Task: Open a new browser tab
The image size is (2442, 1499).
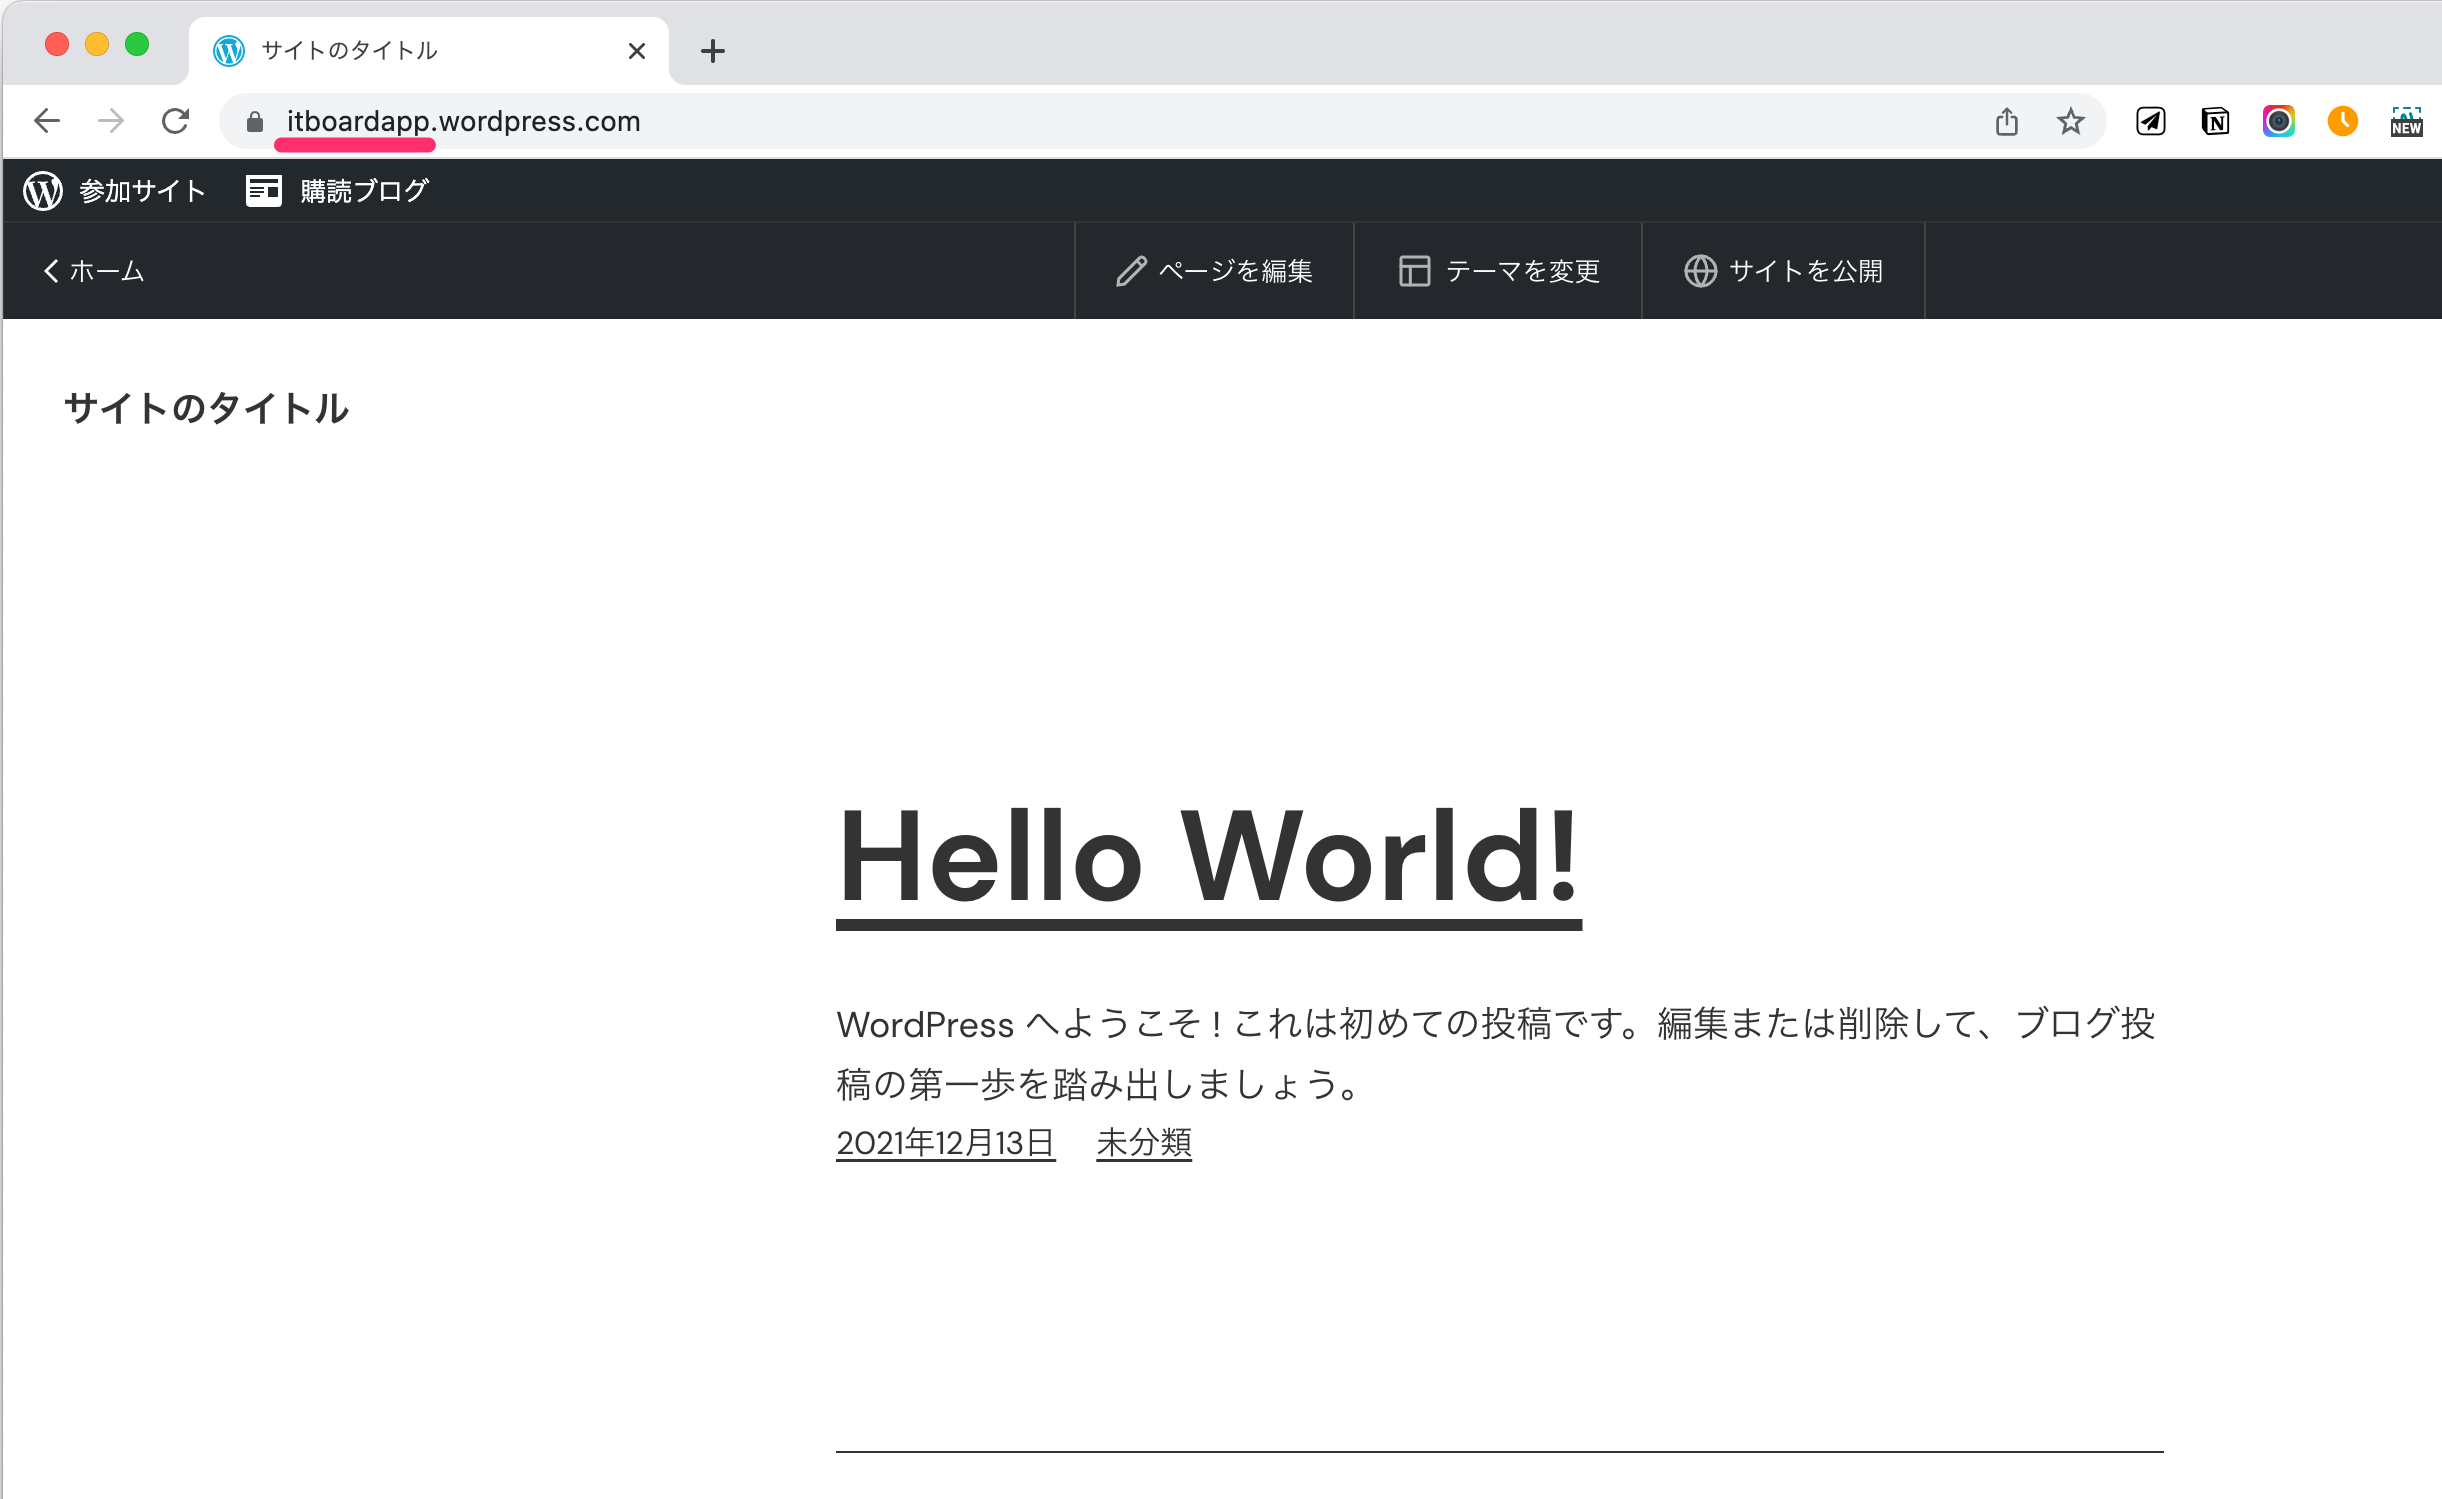Action: point(712,51)
